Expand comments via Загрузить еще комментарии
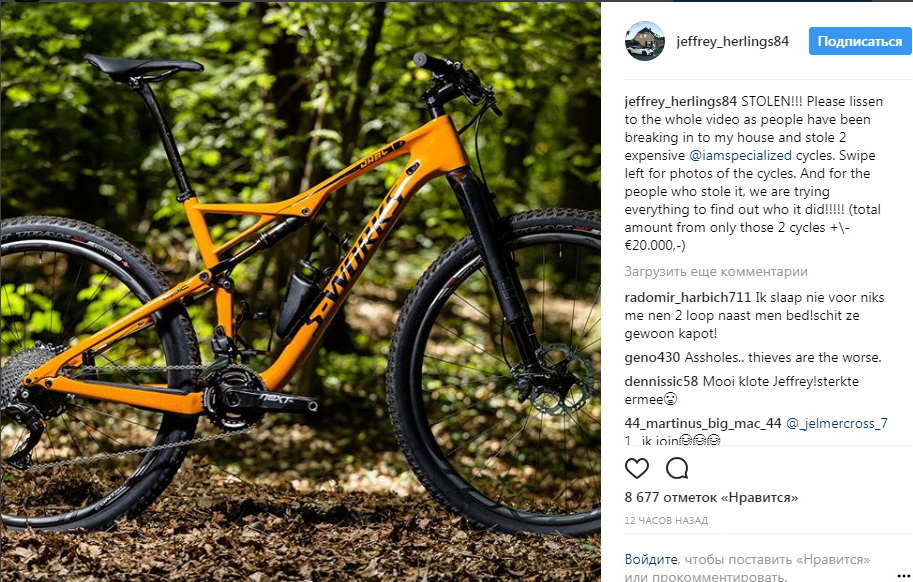This screenshot has width=913, height=582. pyautogui.click(x=716, y=271)
